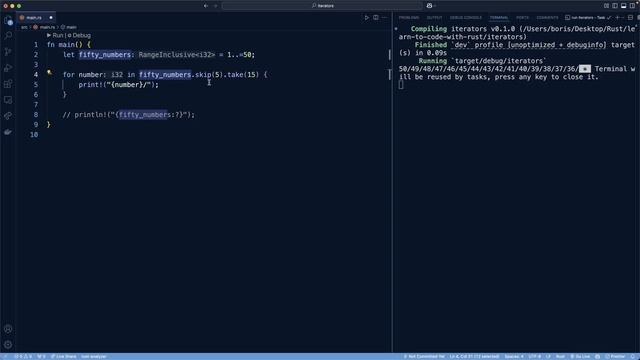Click the lightbulb code action on line 4
This screenshot has height=360, width=640.
coord(49,73)
